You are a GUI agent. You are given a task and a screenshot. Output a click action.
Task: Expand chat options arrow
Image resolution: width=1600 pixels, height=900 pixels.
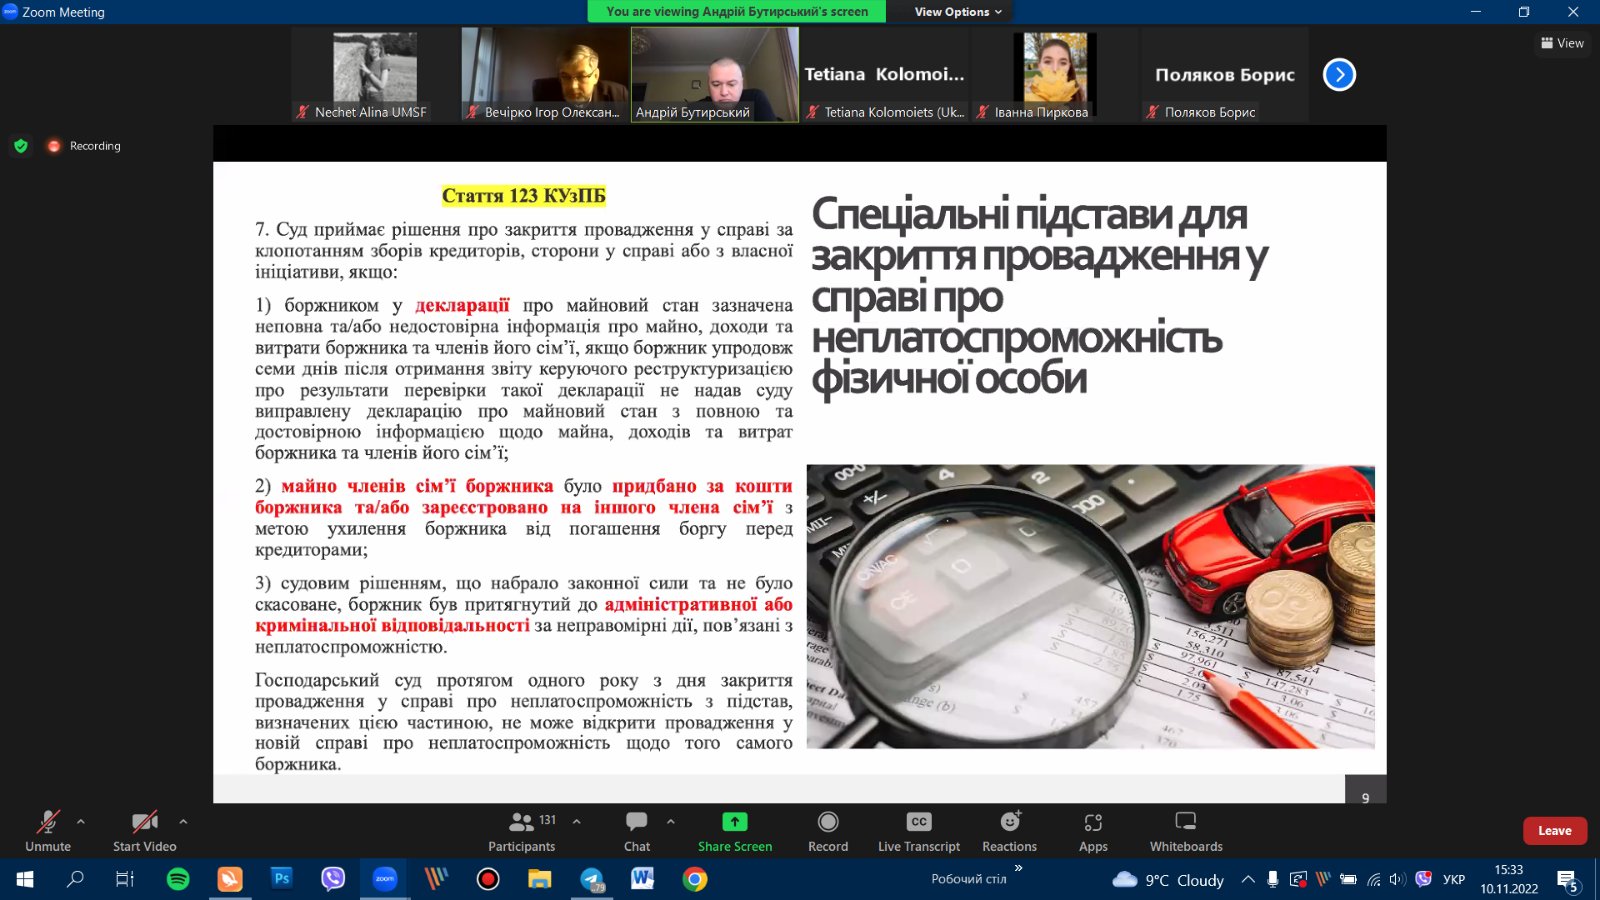click(671, 822)
